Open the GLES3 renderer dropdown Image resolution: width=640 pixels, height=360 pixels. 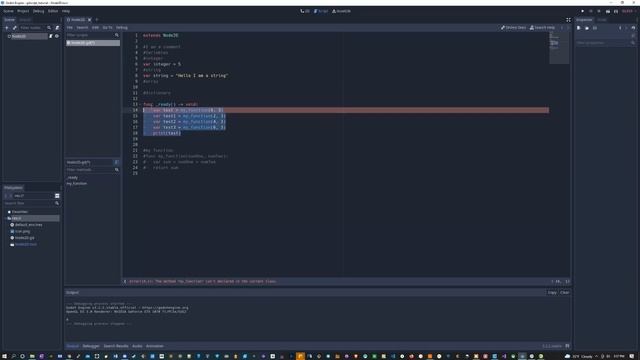pyautogui.click(x=629, y=11)
